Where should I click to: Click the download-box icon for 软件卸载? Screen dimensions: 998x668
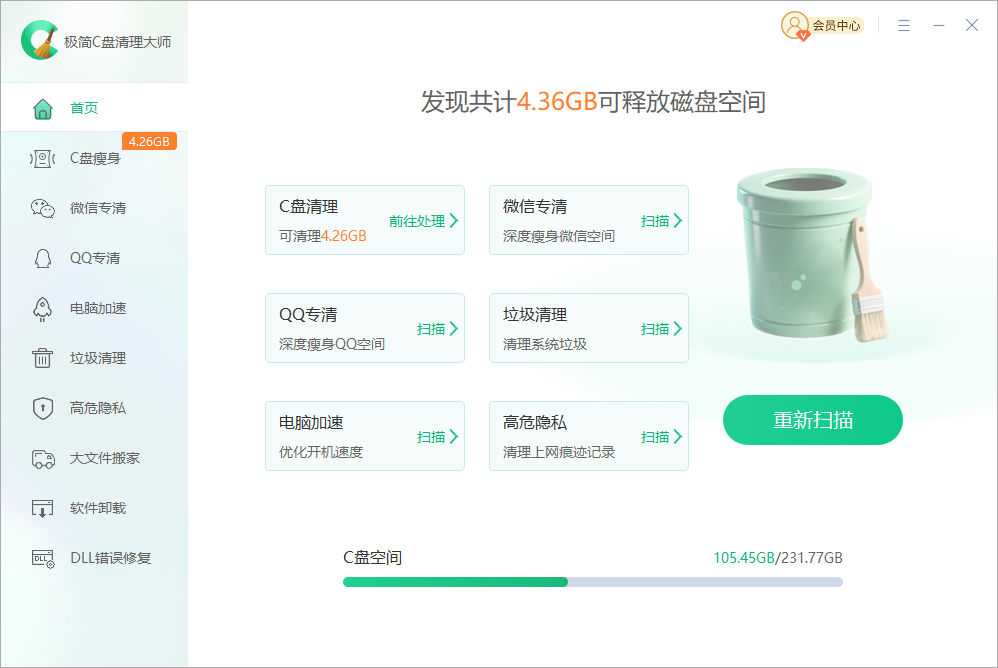(x=43, y=508)
